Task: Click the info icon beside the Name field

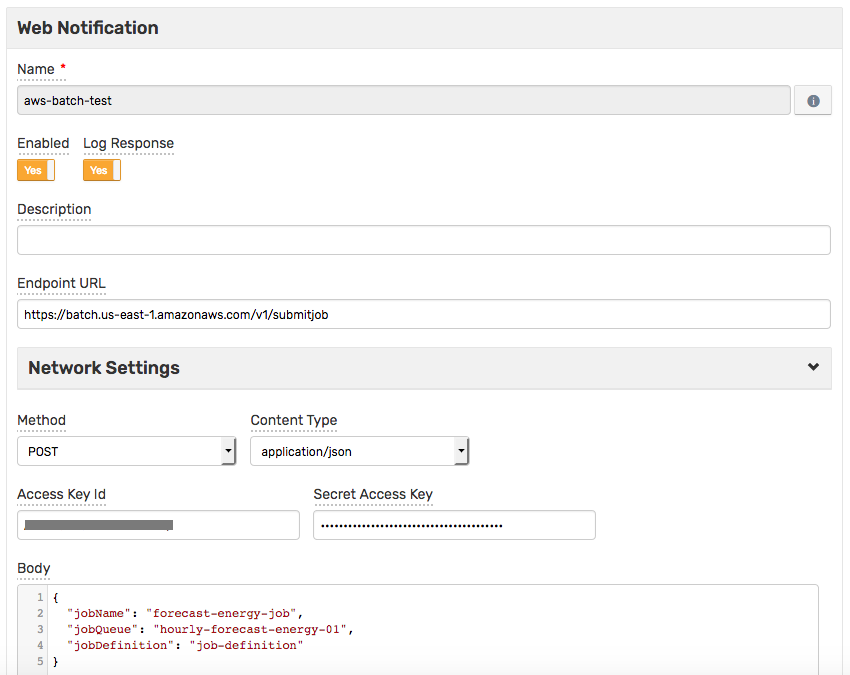Action: [813, 100]
